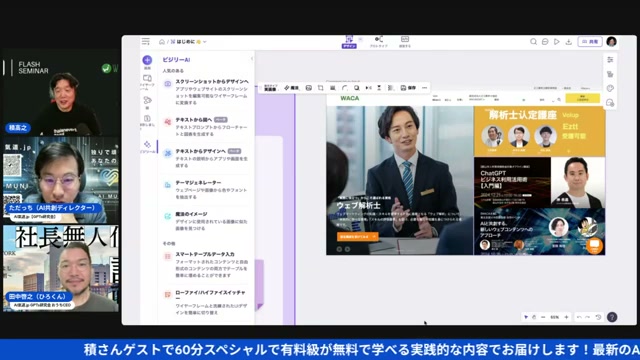Open the properties sliders icon on right rail

(610, 60)
